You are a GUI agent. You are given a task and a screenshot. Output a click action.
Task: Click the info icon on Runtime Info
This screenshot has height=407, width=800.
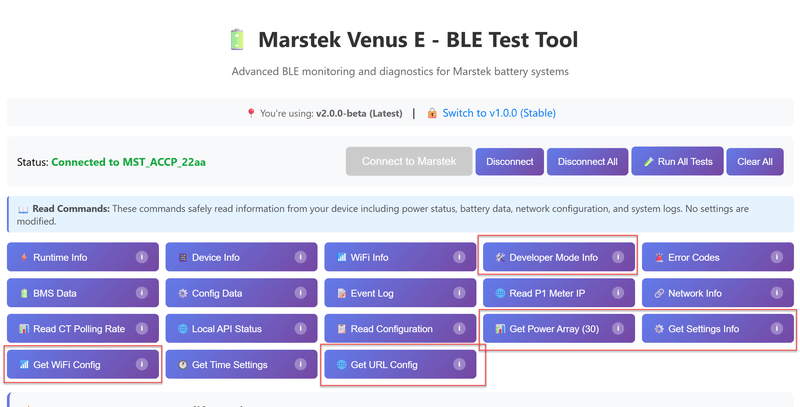click(x=142, y=257)
